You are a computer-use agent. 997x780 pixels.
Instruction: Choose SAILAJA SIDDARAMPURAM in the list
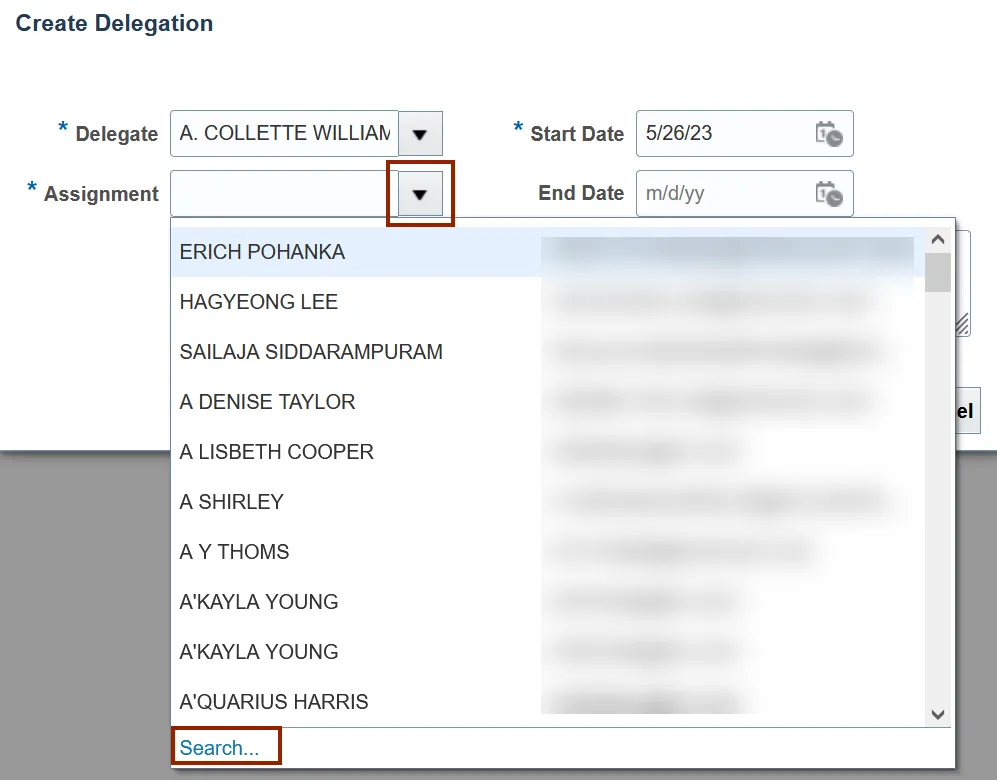[311, 352]
